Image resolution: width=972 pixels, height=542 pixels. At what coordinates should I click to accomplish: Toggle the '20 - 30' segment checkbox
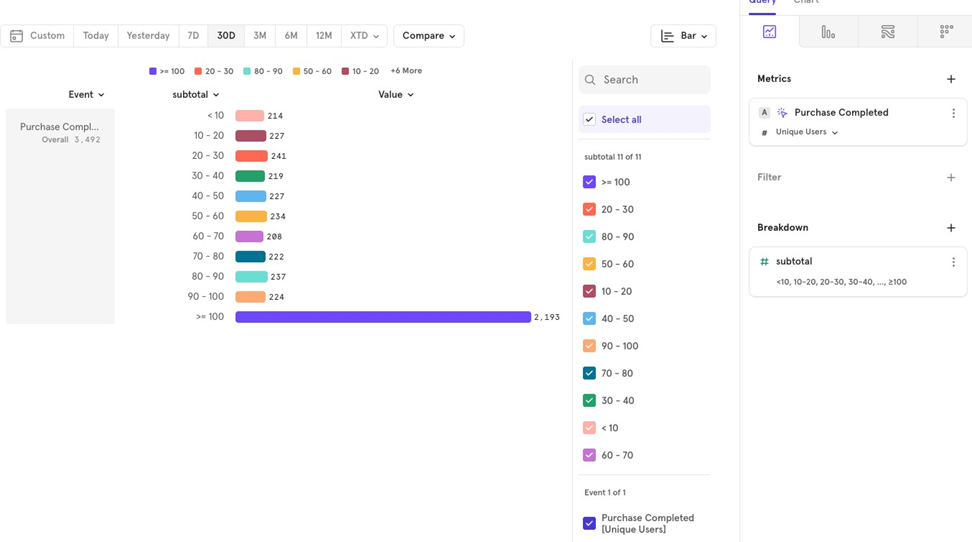[589, 210]
